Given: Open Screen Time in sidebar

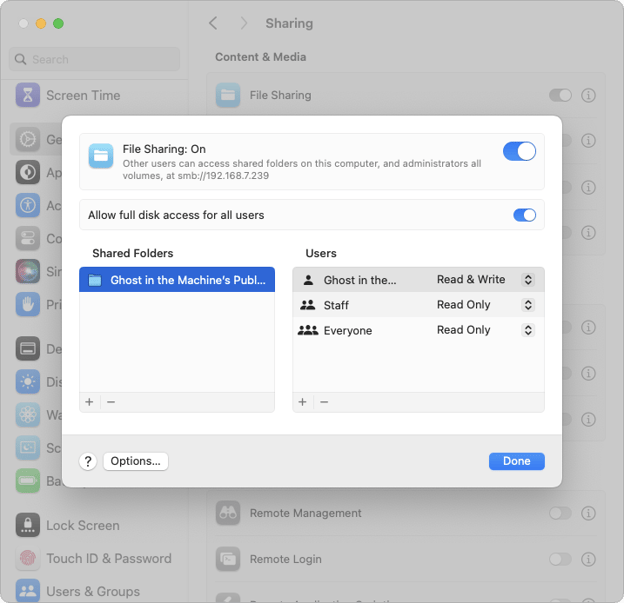Looking at the screenshot, I should point(82,96).
